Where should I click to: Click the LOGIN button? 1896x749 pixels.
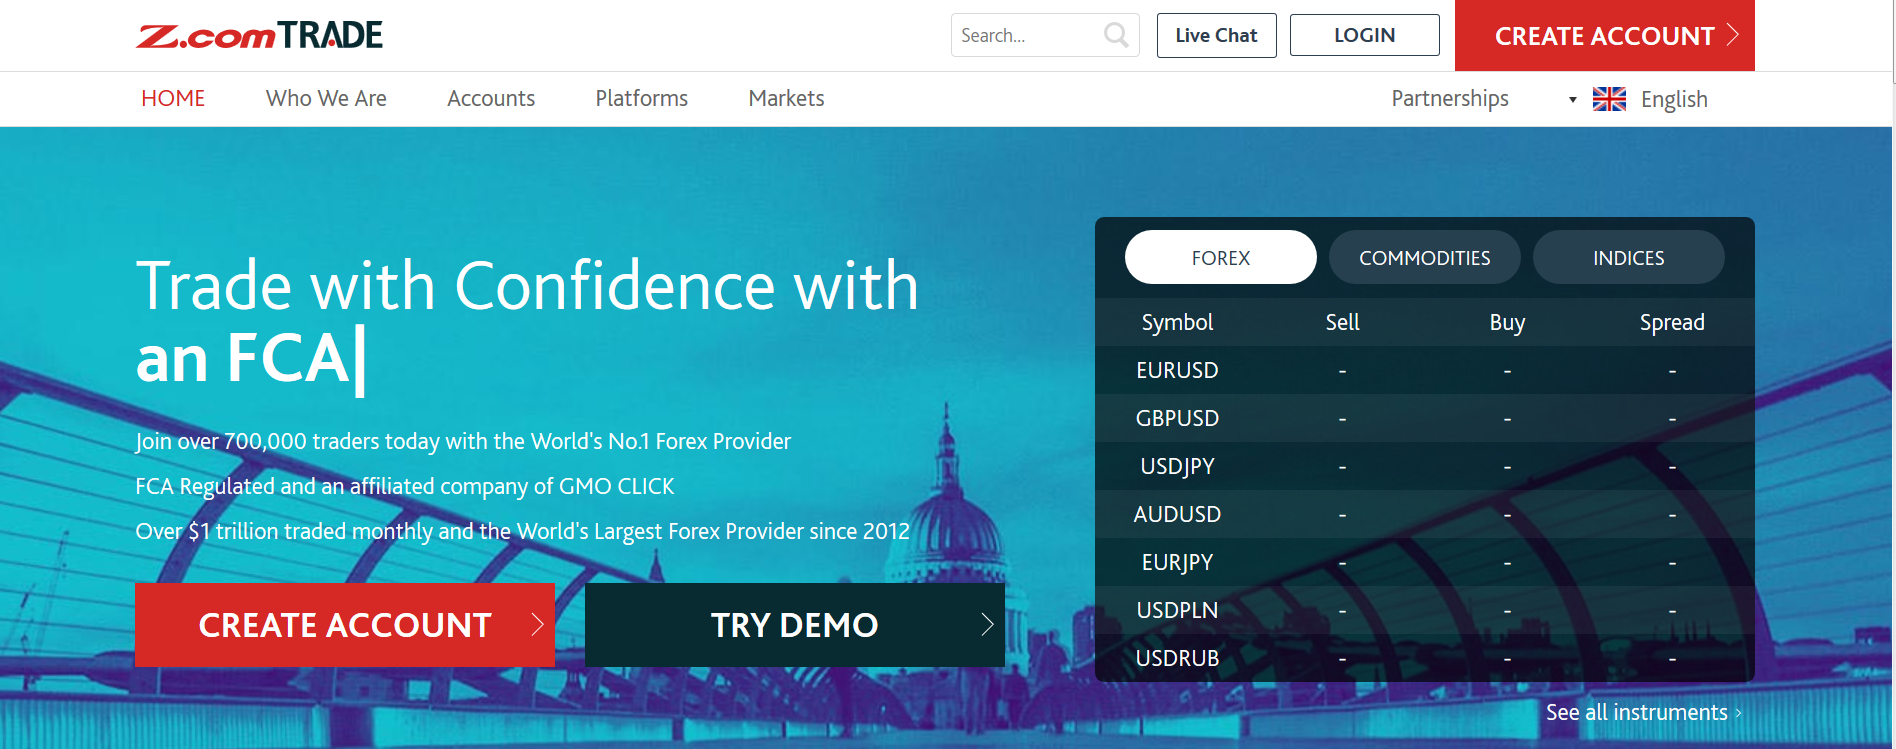coord(1364,36)
